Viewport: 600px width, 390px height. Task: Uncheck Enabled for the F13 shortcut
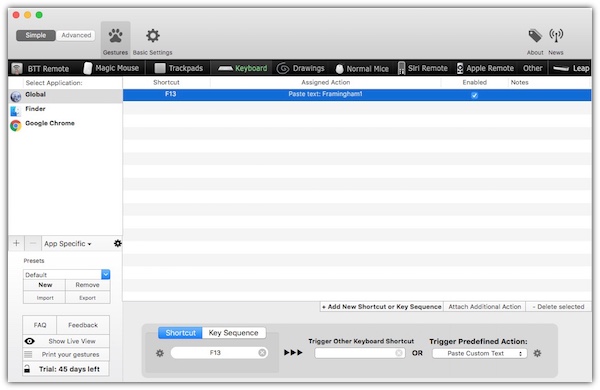tap(474, 95)
